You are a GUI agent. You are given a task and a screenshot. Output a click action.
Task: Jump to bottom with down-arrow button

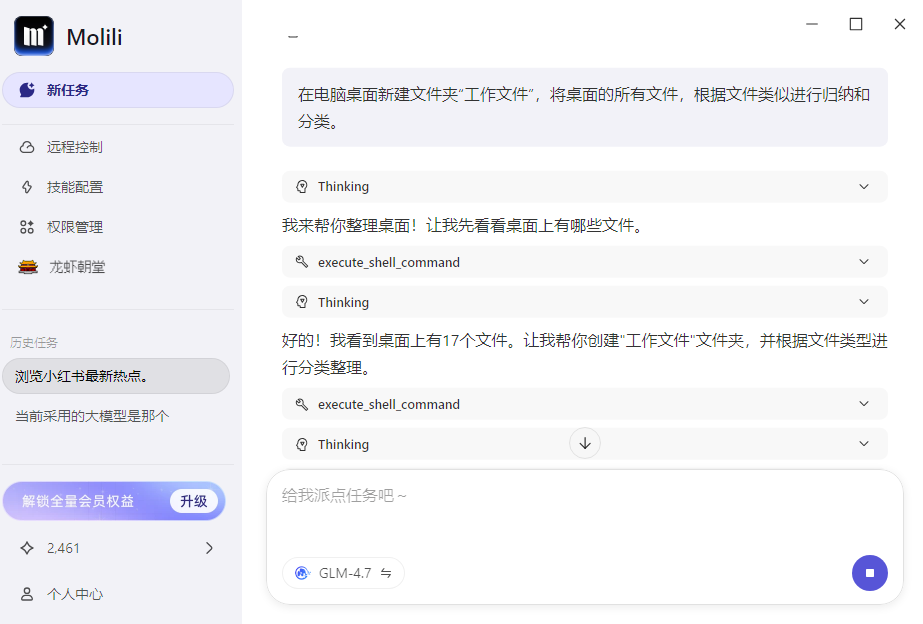coord(585,443)
